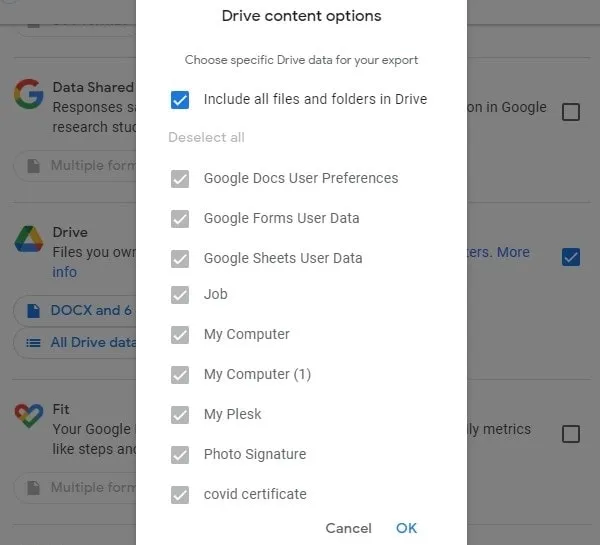Toggle Google Forms User Data checkbox
This screenshot has height=545, width=600.
click(180, 219)
